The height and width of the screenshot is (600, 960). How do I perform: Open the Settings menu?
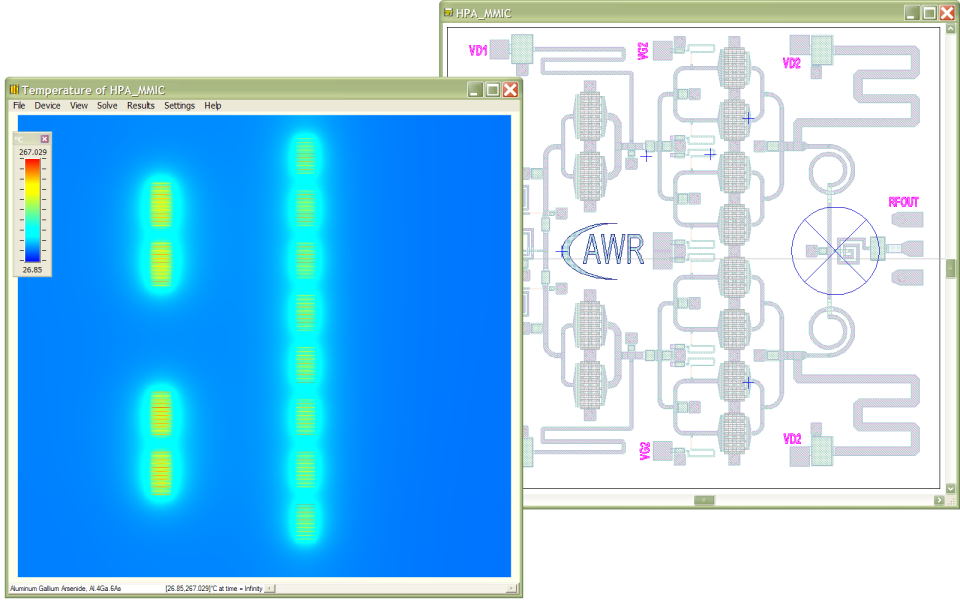pos(180,105)
